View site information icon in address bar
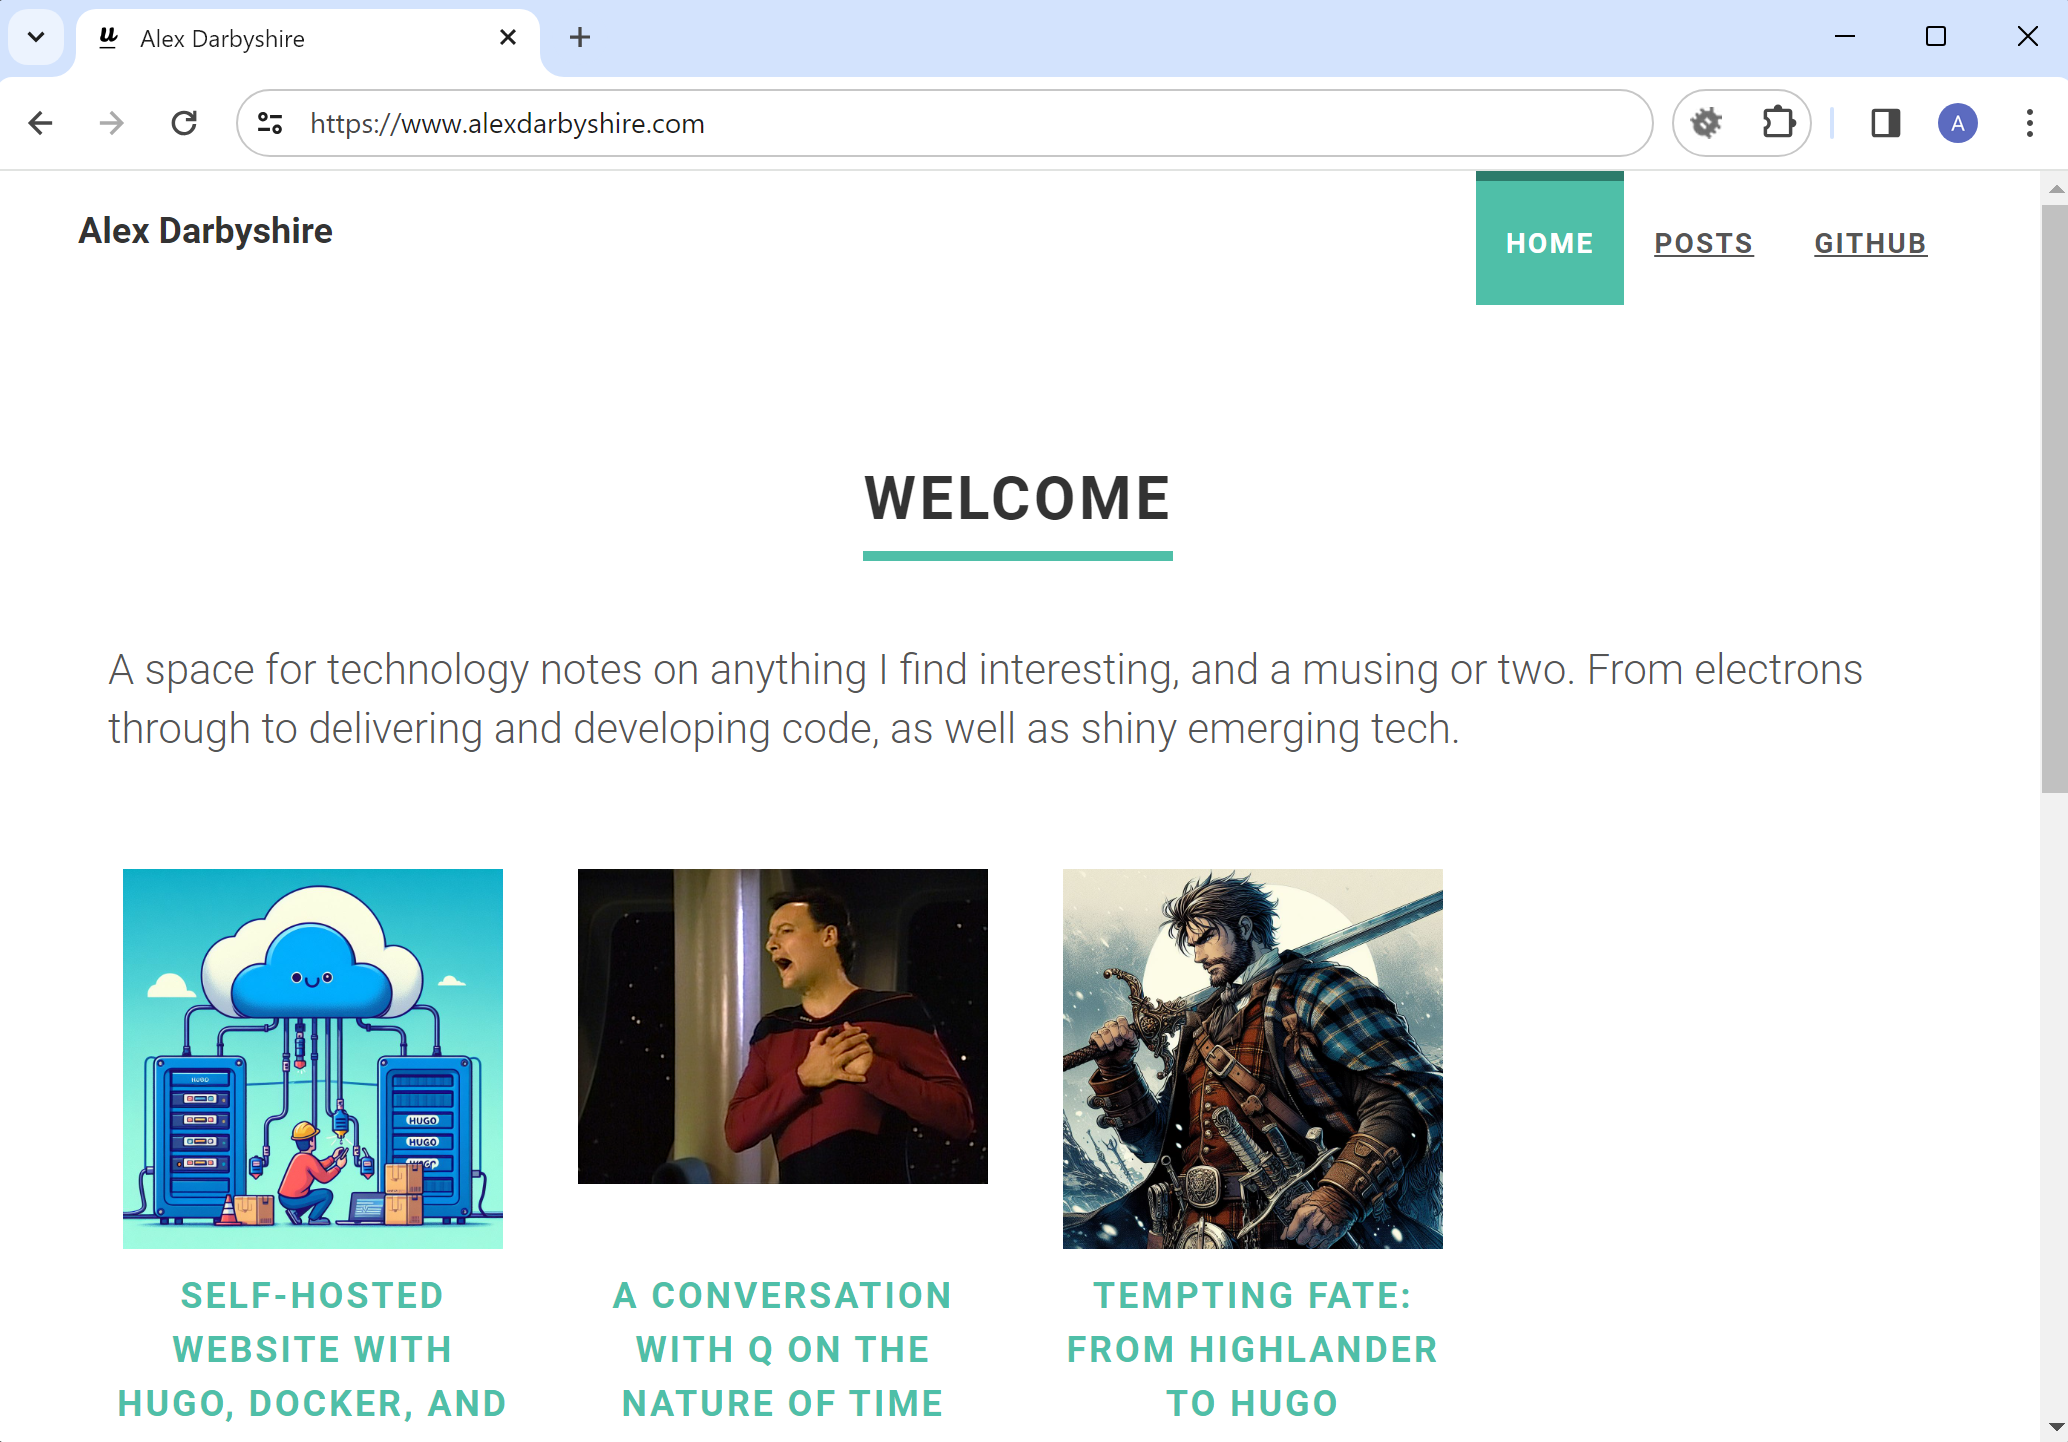Image resolution: width=2068 pixels, height=1442 pixels. tap(270, 123)
